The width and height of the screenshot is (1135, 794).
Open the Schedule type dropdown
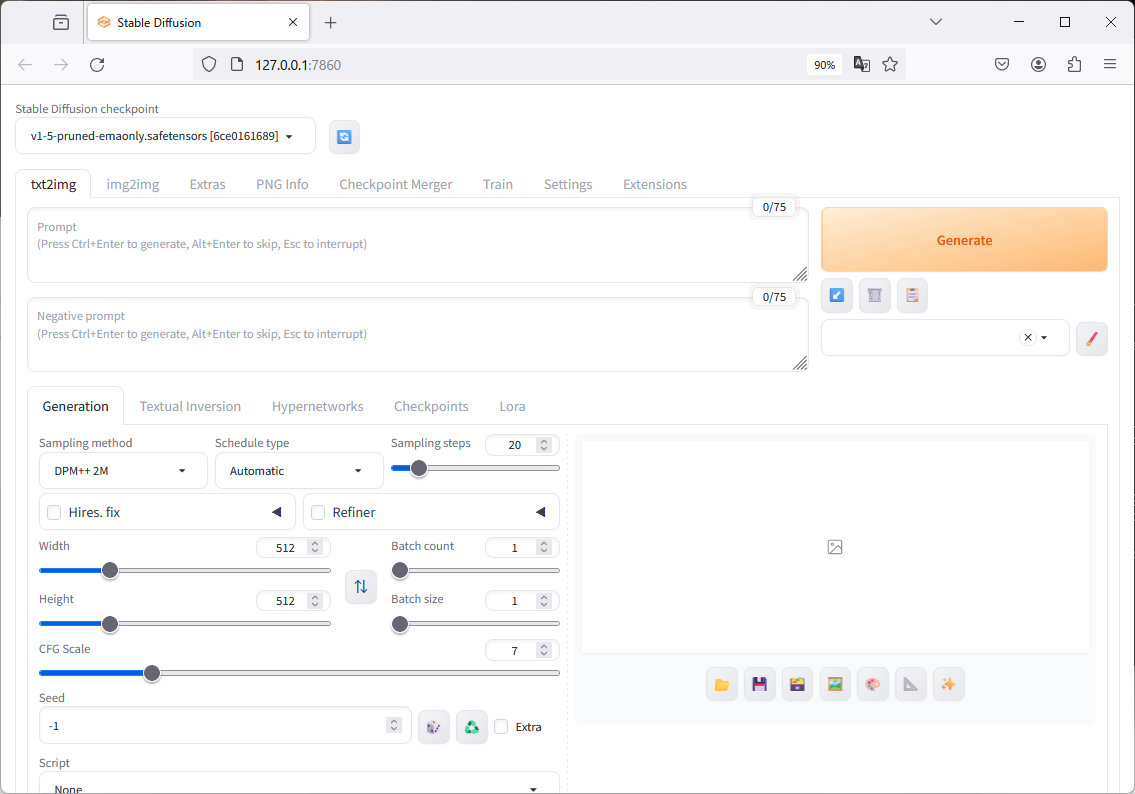point(298,470)
